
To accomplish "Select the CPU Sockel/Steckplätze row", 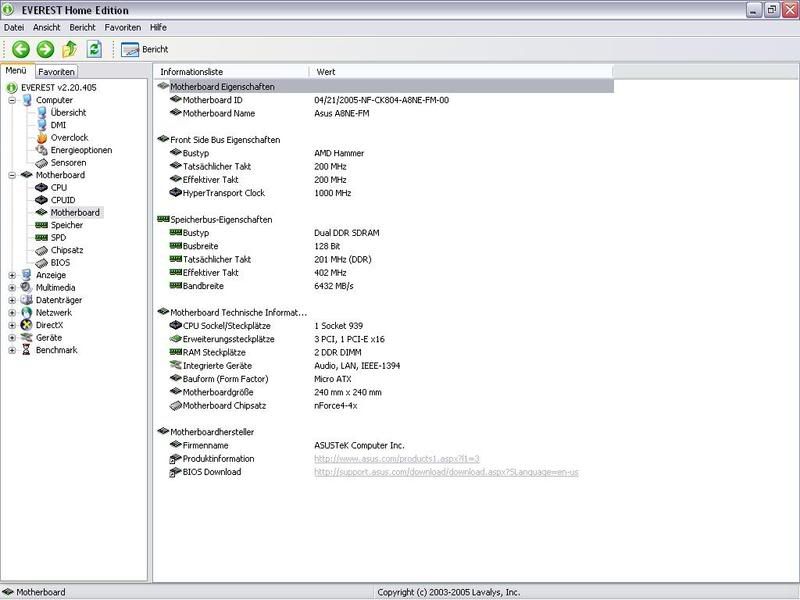I will click(x=384, y=326).
